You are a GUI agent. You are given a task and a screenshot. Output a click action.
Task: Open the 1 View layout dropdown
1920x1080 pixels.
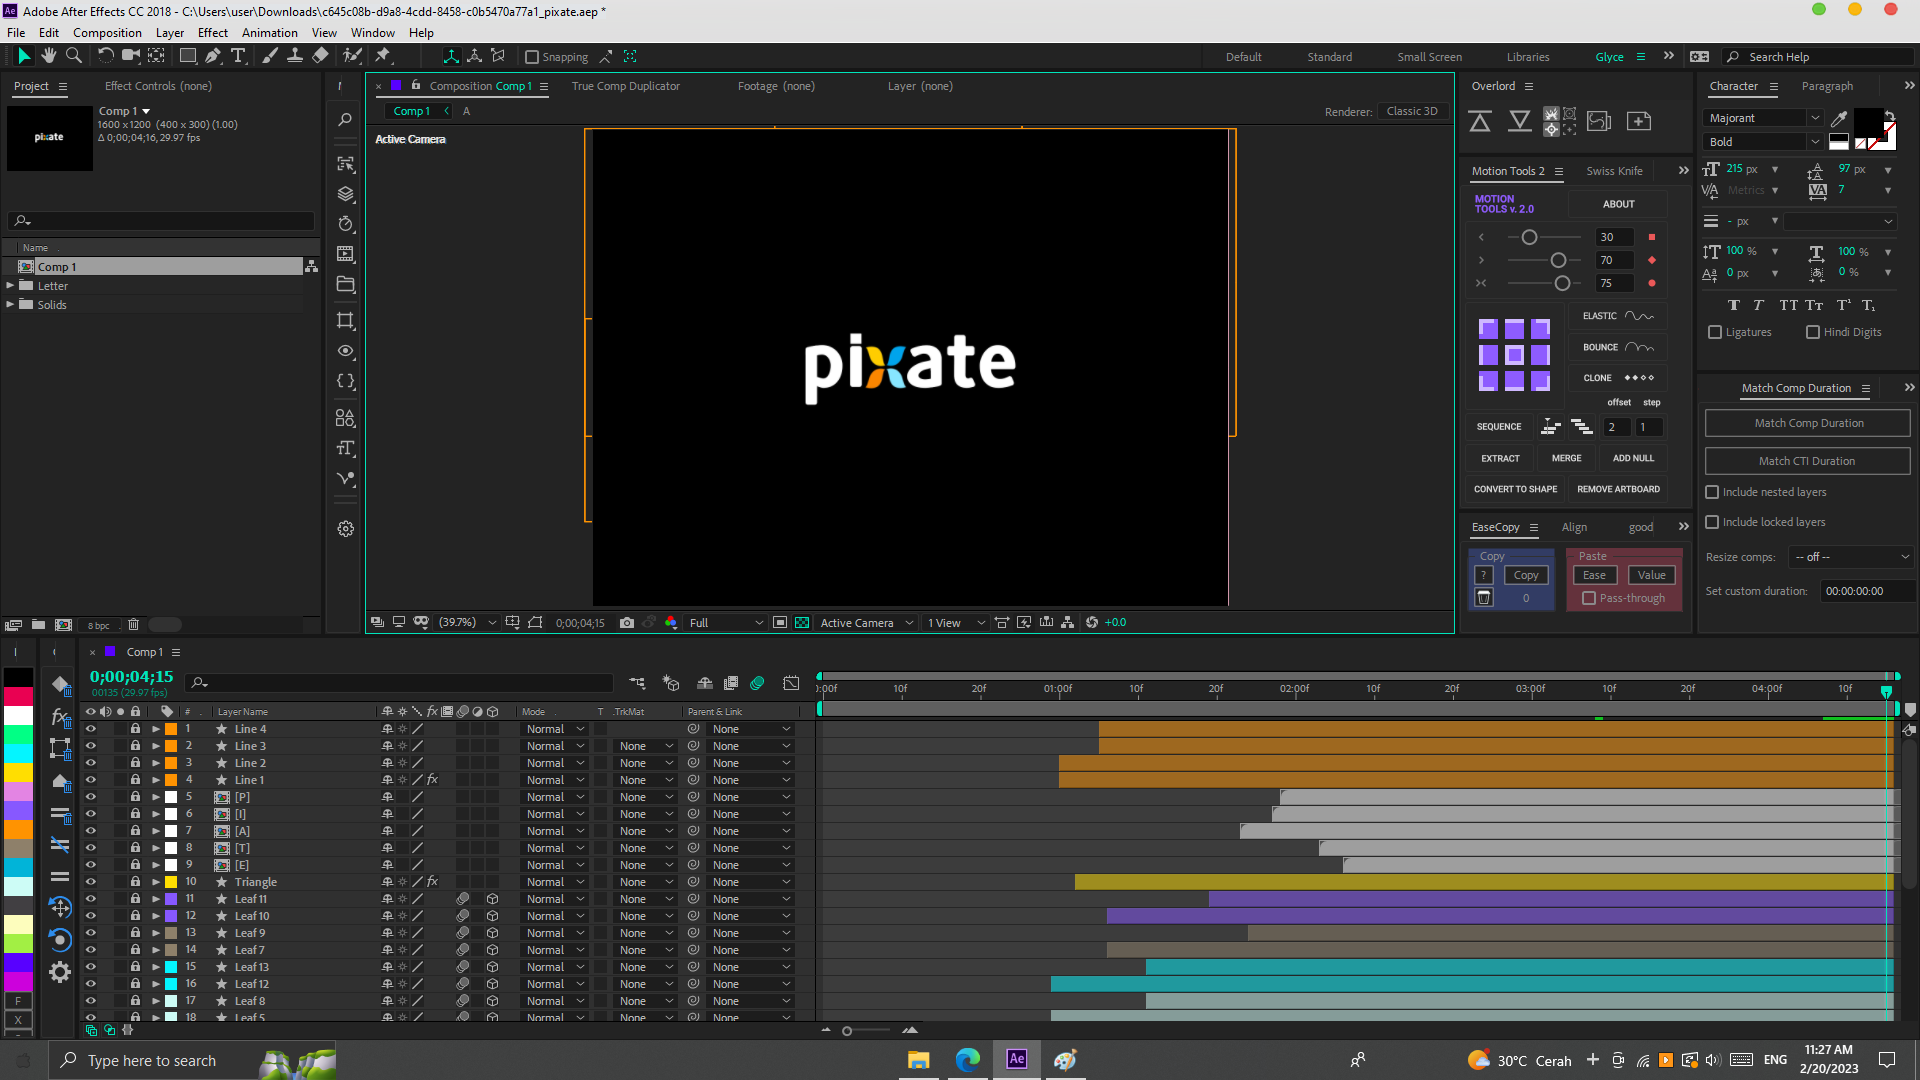pyautogui.click(x=955, y=622)
